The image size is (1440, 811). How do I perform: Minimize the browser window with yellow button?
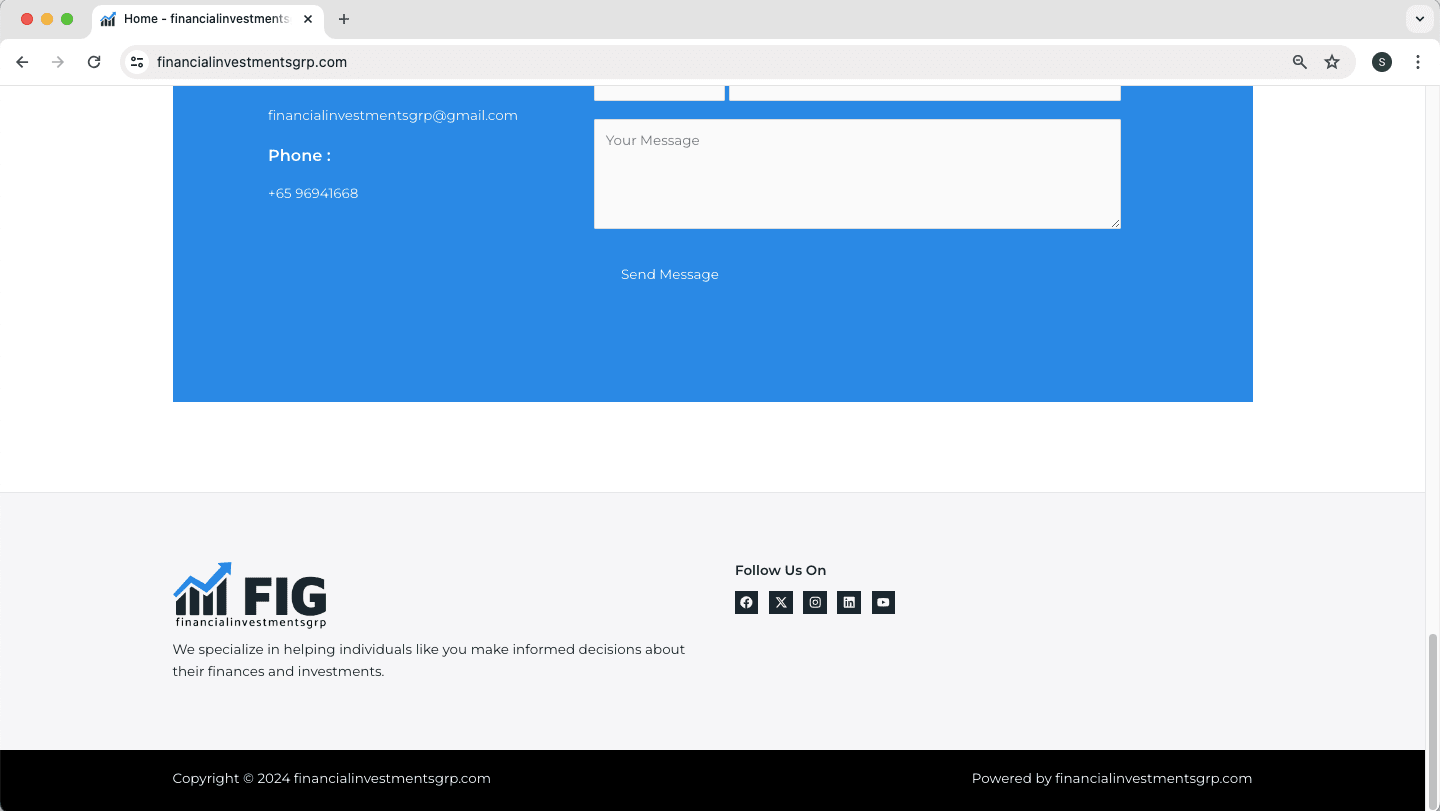47,19
